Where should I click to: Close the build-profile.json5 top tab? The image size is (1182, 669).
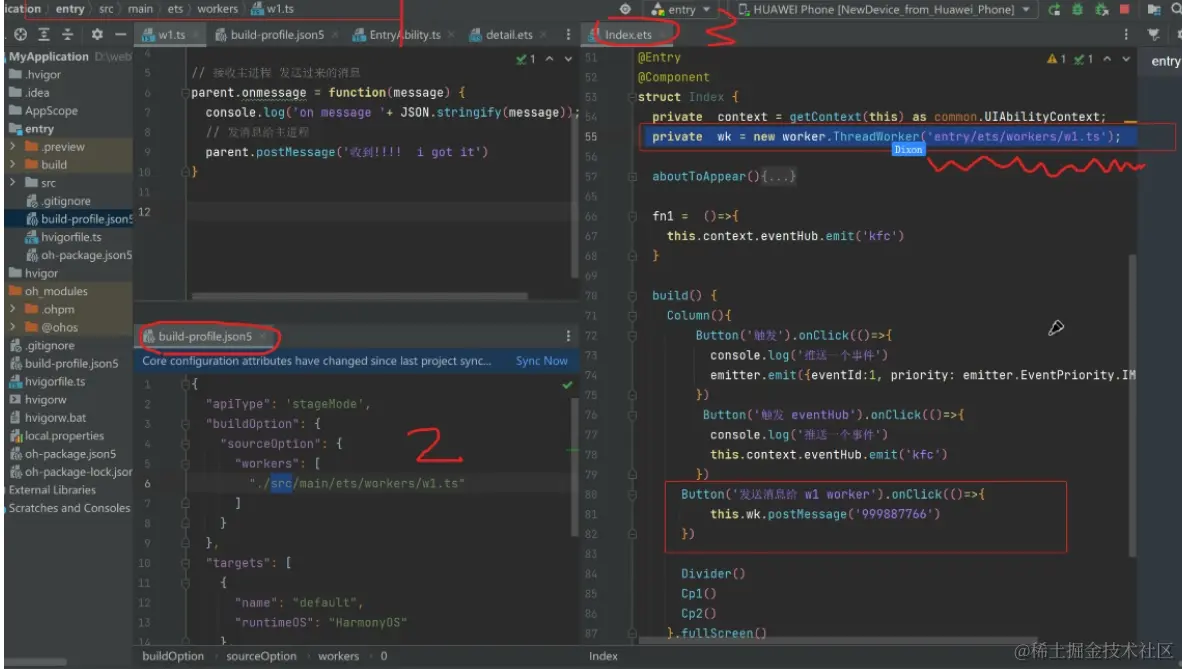pos(335,35)
